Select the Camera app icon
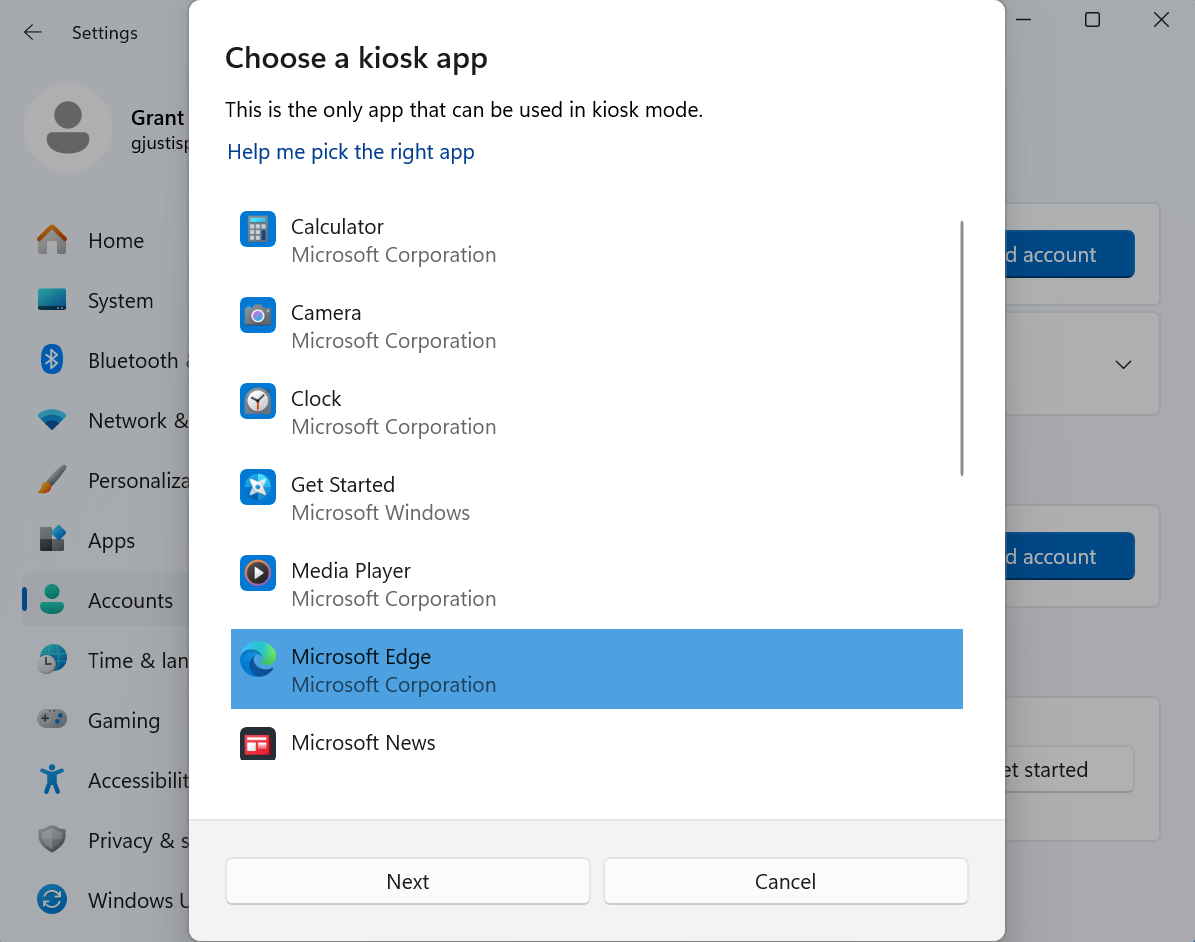1195x942 pixels. click(x=258, y=316)
